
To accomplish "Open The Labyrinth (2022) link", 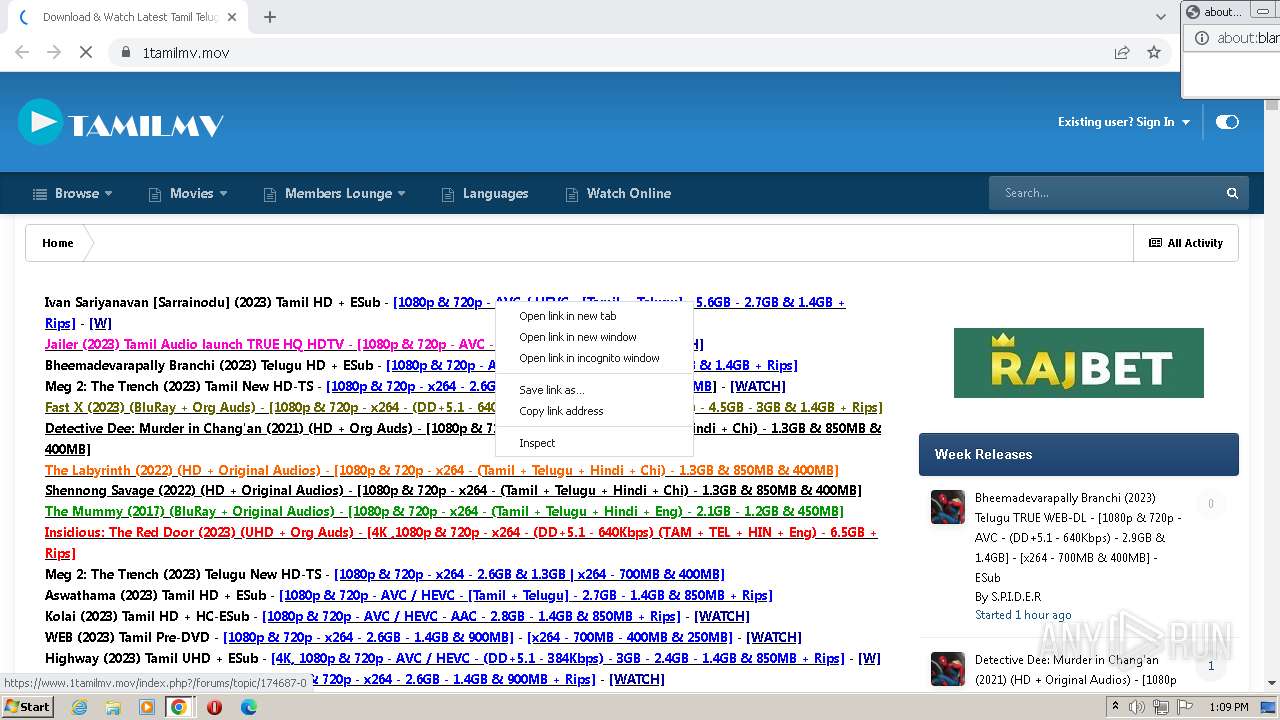I will click(x=441, y=470).
